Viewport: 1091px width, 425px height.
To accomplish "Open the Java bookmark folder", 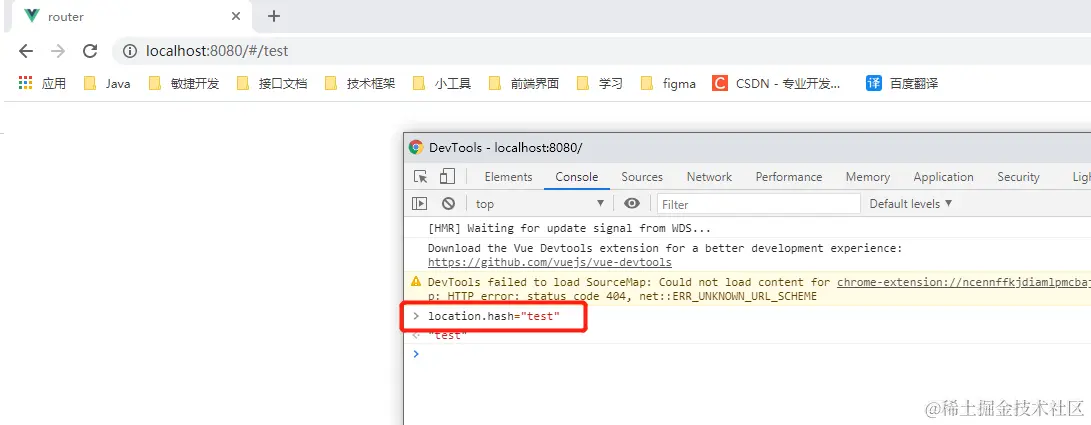I will [x=106, y=83].
